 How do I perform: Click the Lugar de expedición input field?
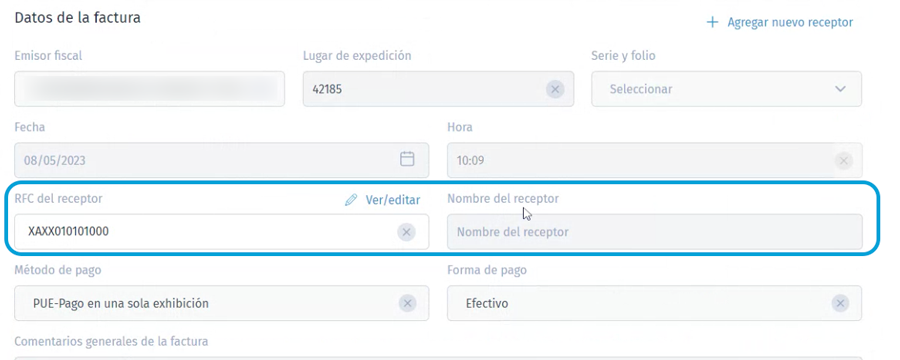click(439, 89)
